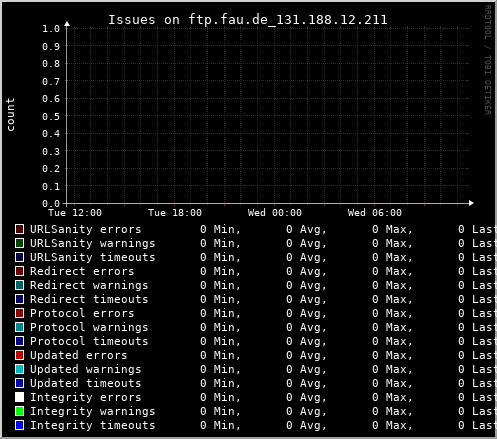Click the URLSanity errors color swatch
497x439 pixels.
tap(19, 229)
